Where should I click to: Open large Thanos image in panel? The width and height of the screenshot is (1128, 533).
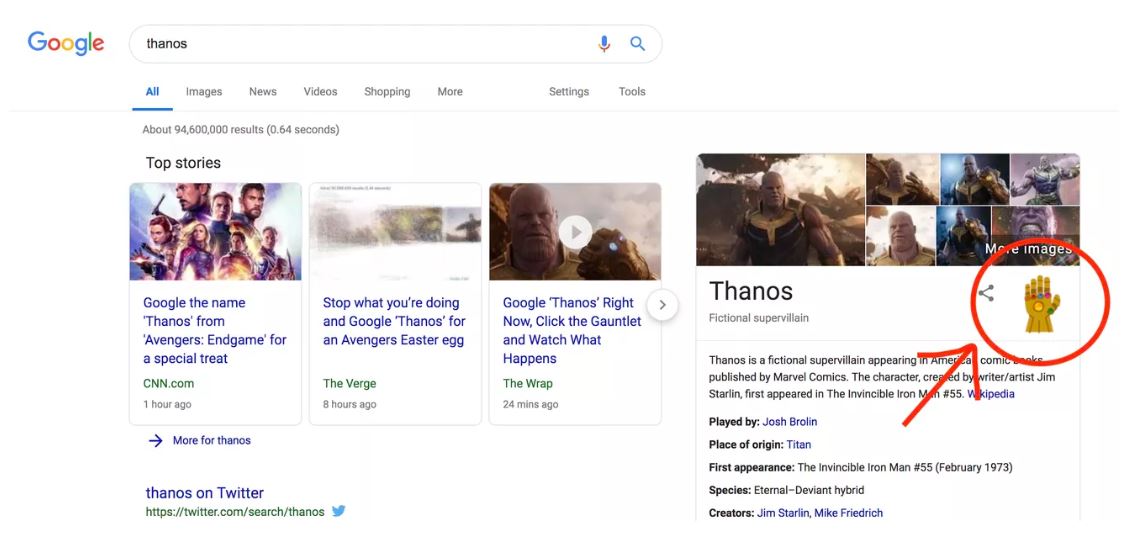780,209
